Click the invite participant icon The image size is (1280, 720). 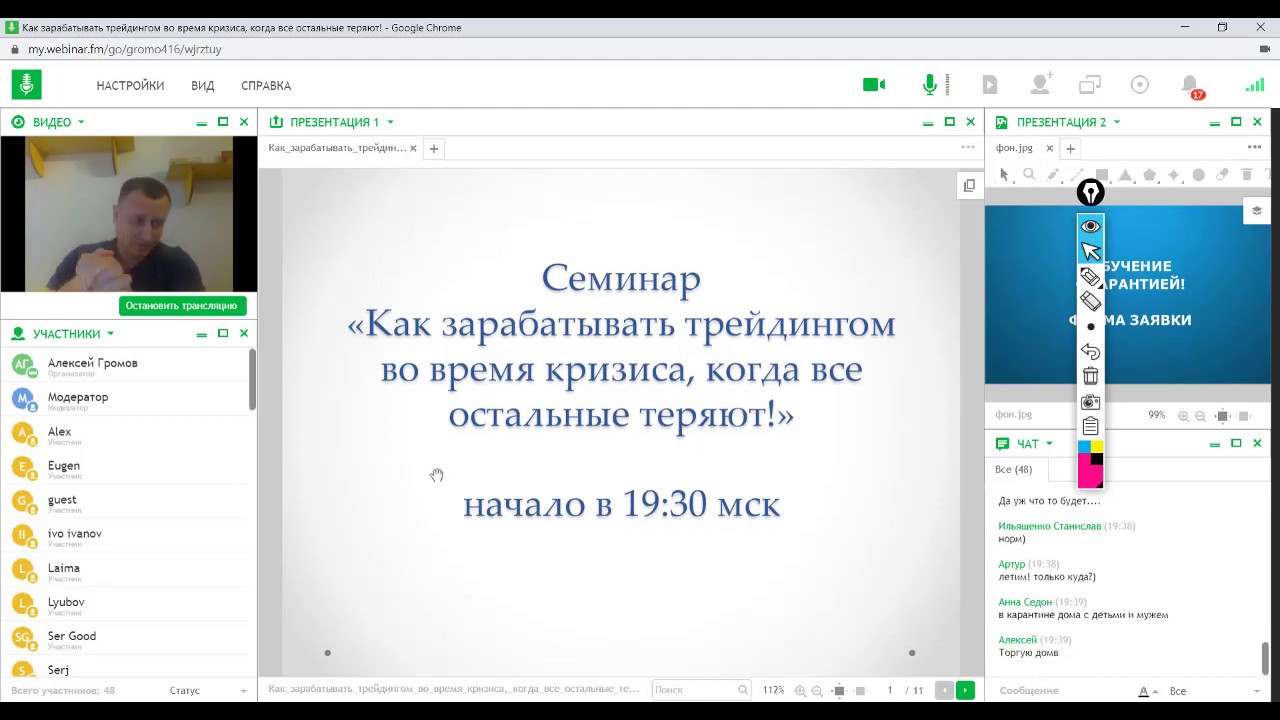click(x=1041, y=85)
